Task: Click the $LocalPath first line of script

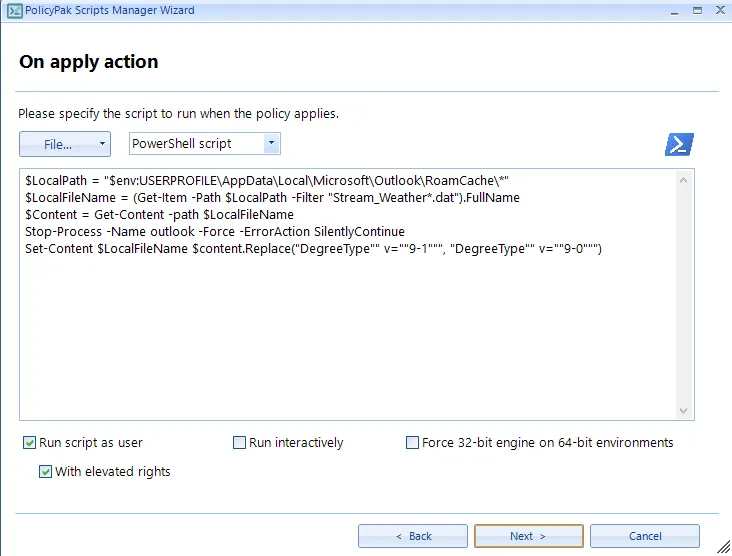Action: pos(266,181)
